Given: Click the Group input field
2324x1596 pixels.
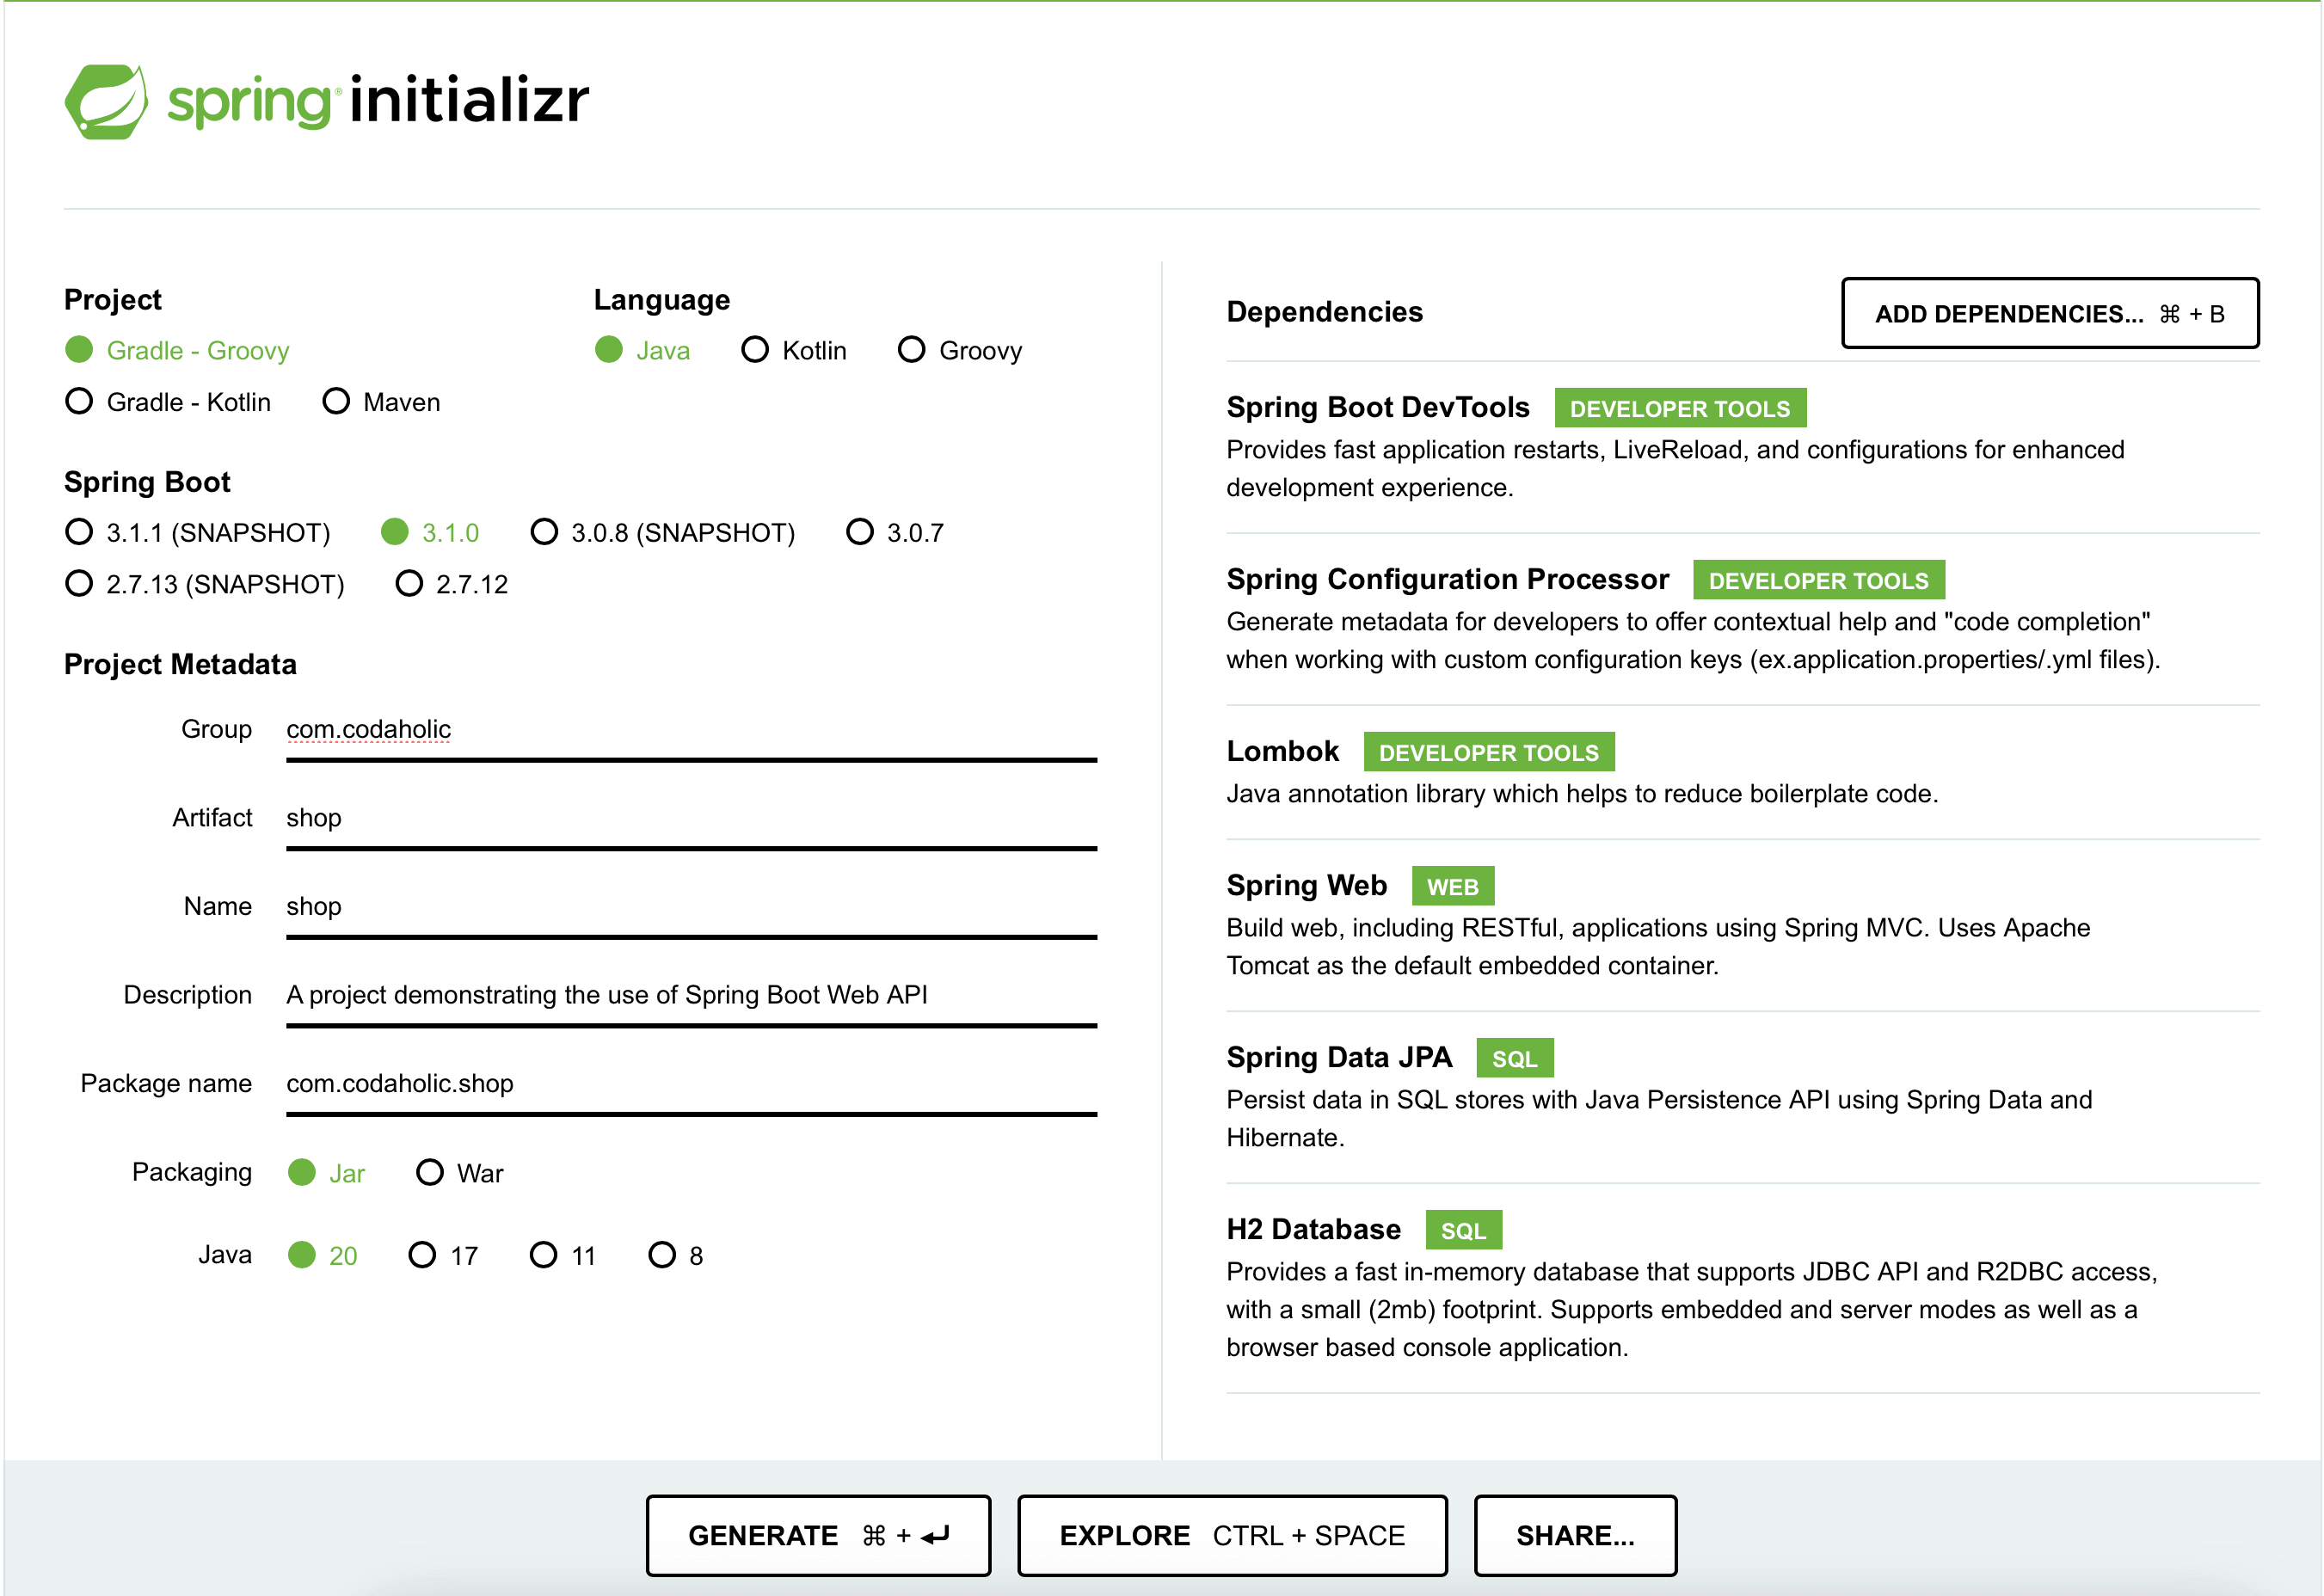Looking at the screenshot, I should tap(691, 731).
